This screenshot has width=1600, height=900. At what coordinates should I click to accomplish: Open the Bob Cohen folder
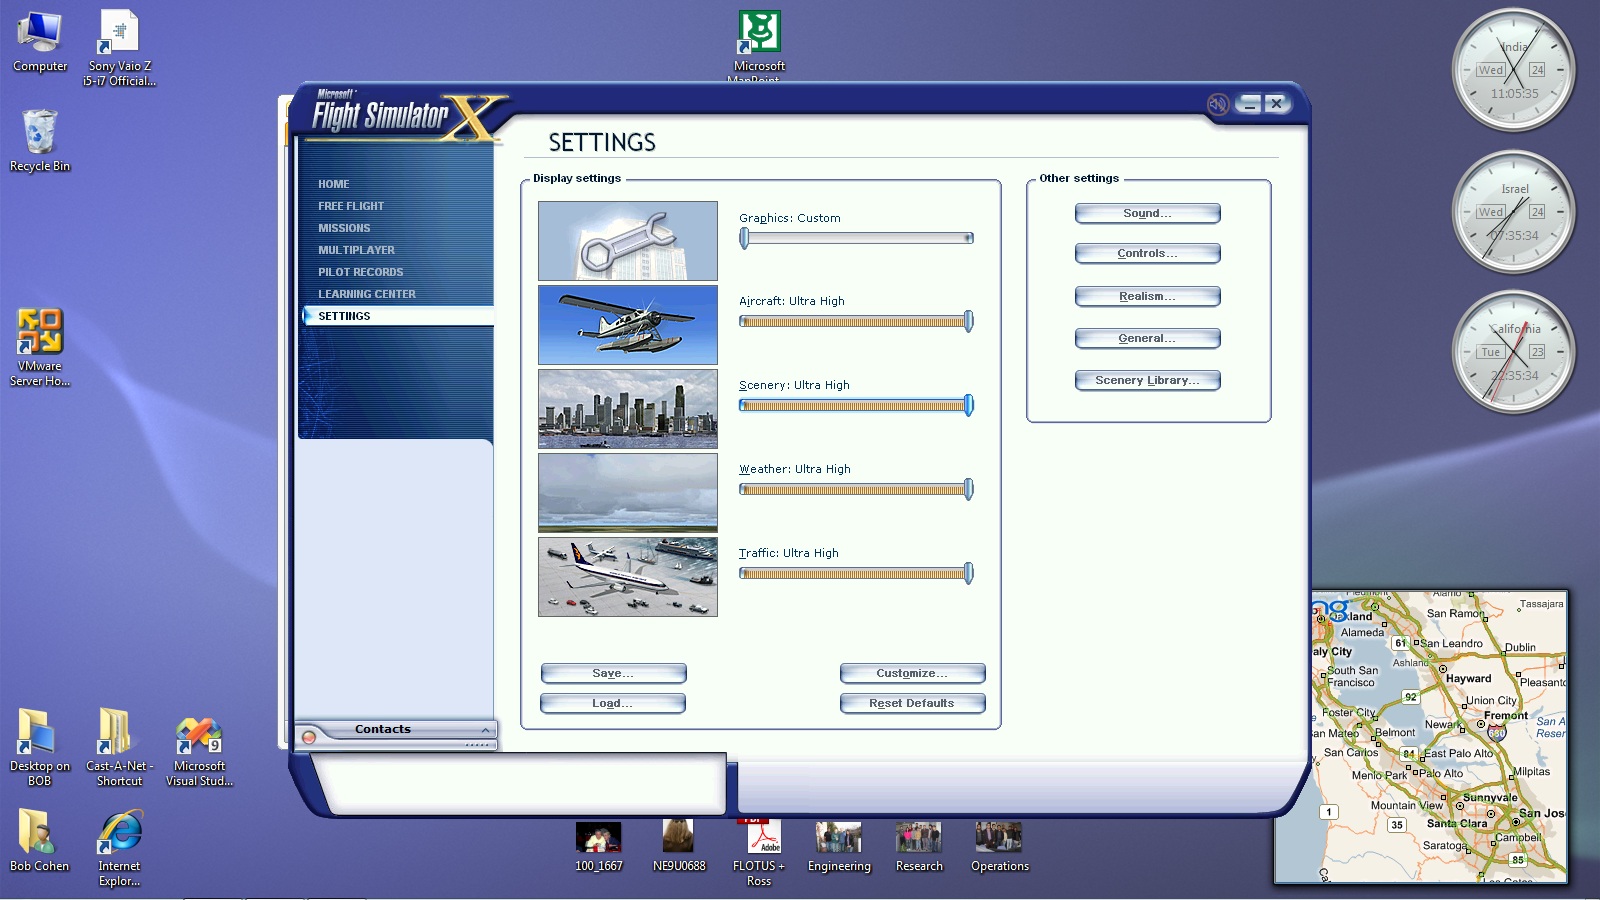(x=40, y=840)
